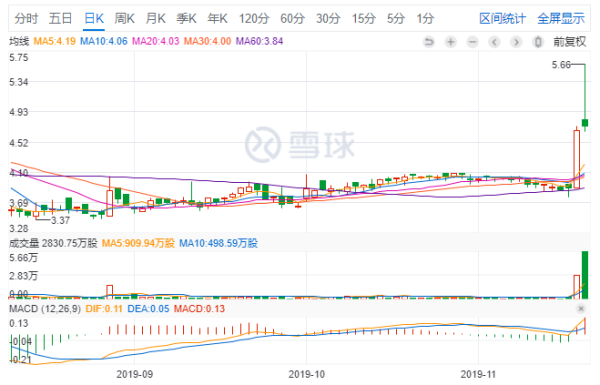Open the 前复权 adjustment dropdown
This screenshot has width=600, height=385.
tap(569, 41)
